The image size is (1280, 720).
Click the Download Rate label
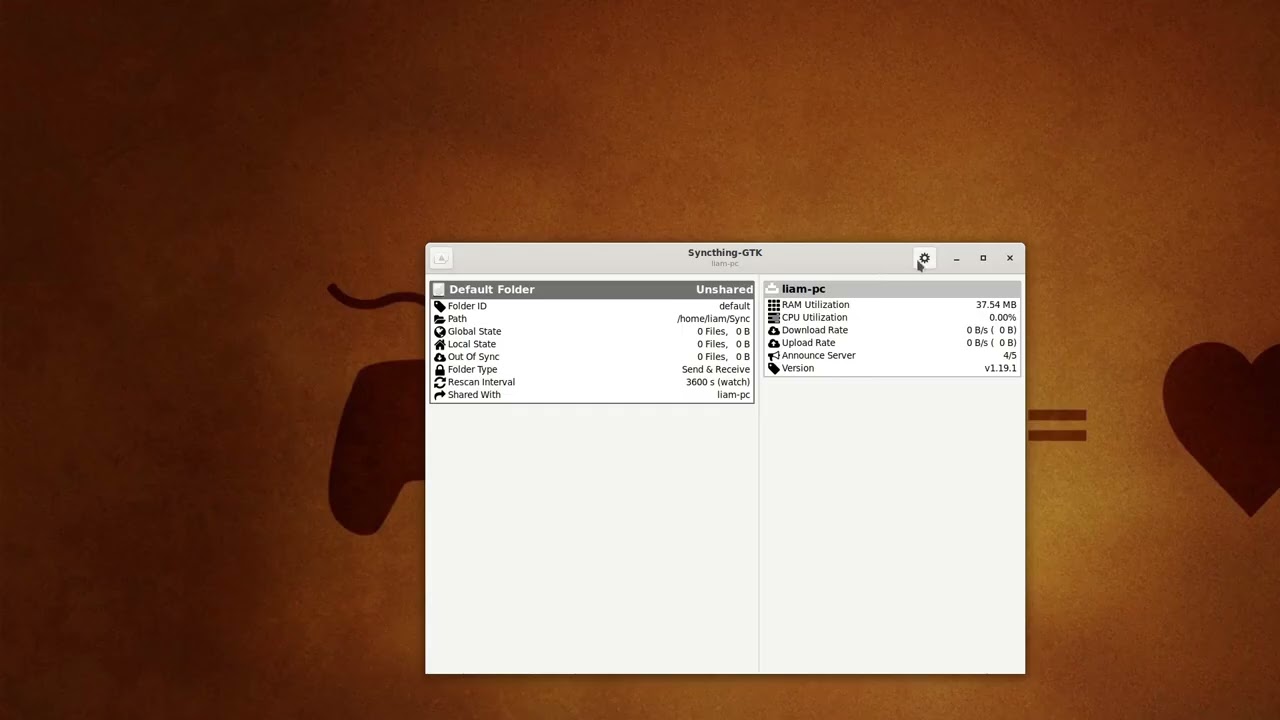click(x=814, y=330)
